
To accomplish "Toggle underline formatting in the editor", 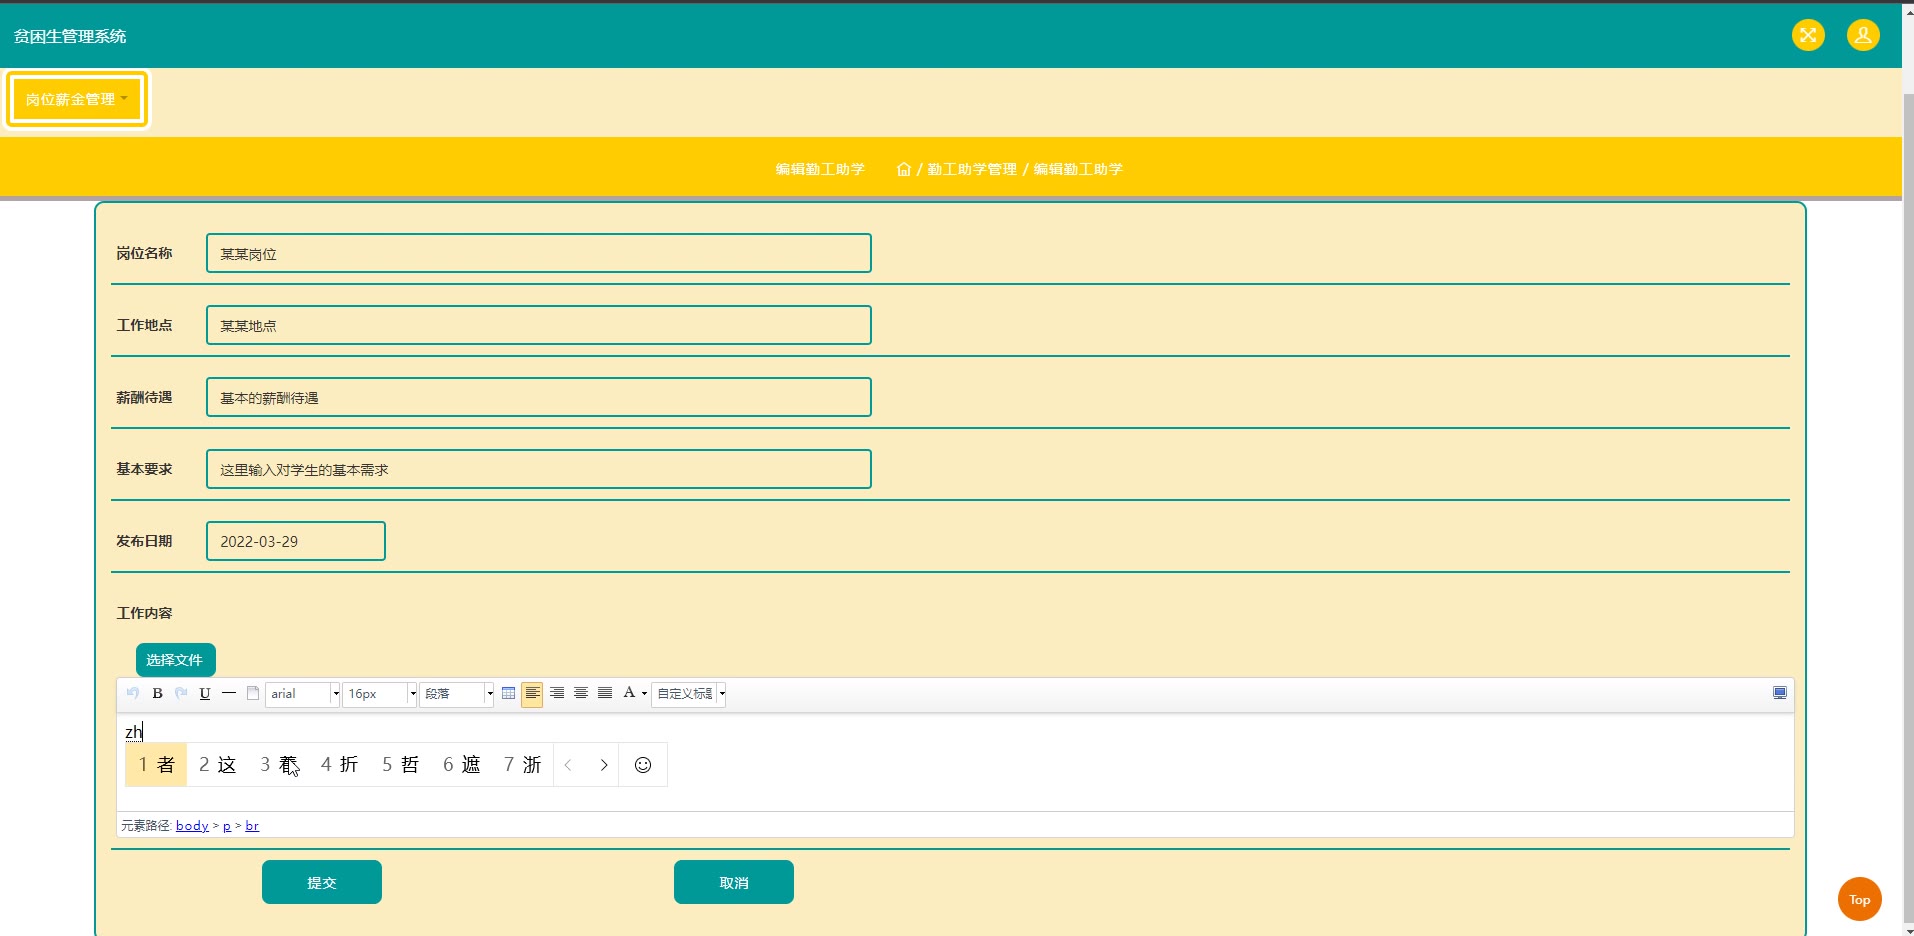I will click(205, 693).
